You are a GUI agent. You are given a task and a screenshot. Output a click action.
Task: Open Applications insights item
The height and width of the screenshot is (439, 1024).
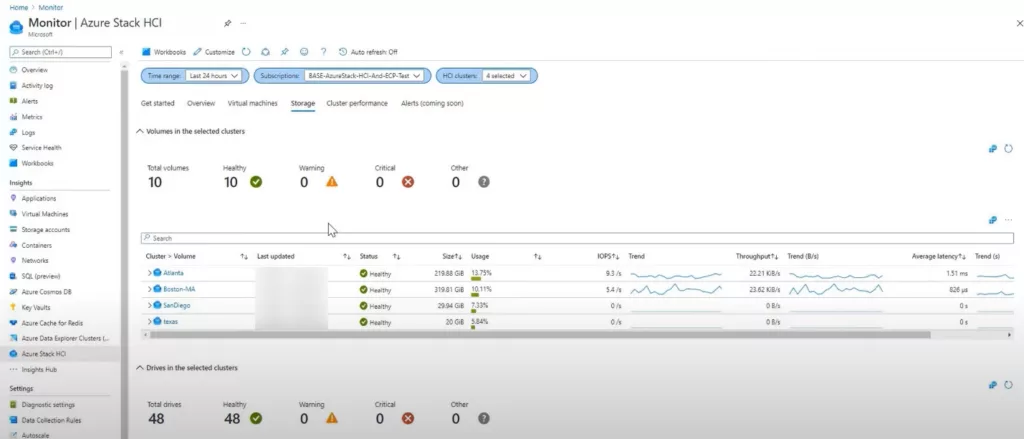39,199
